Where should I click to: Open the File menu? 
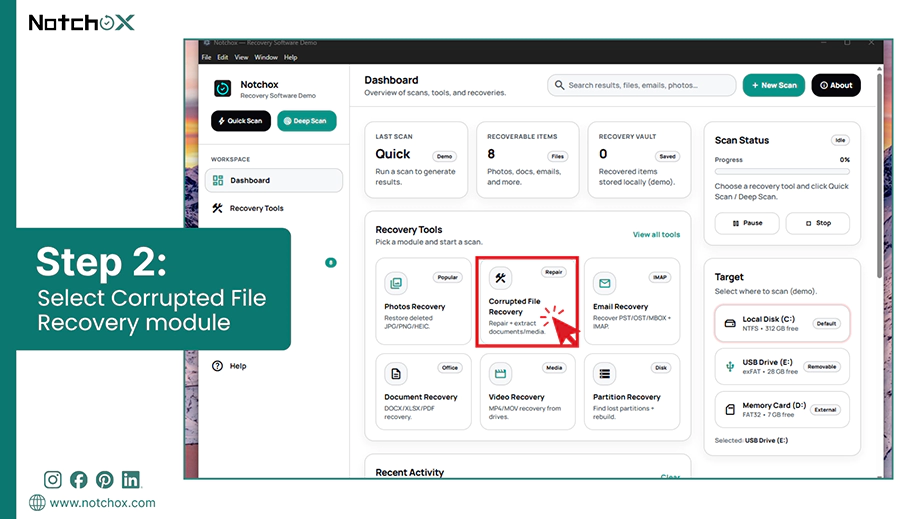pos(206,58)
